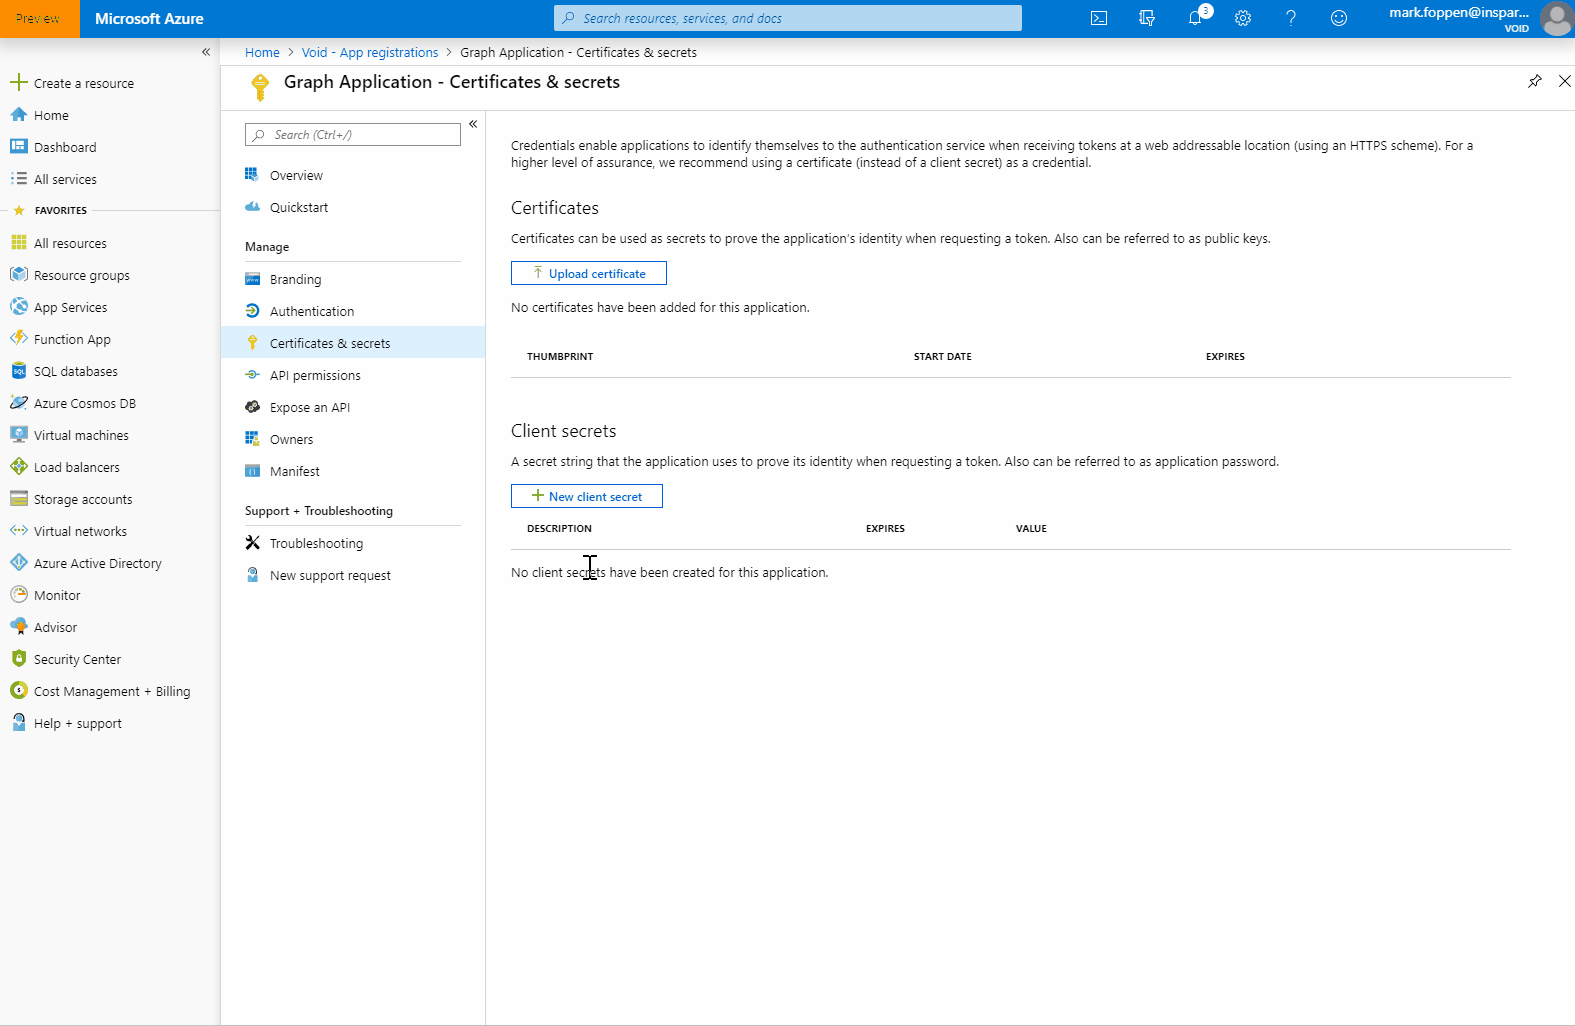This screenshot has height=1026, width=1575.
Task: Collapse the main left sidebar
Action: click(206, 52)
